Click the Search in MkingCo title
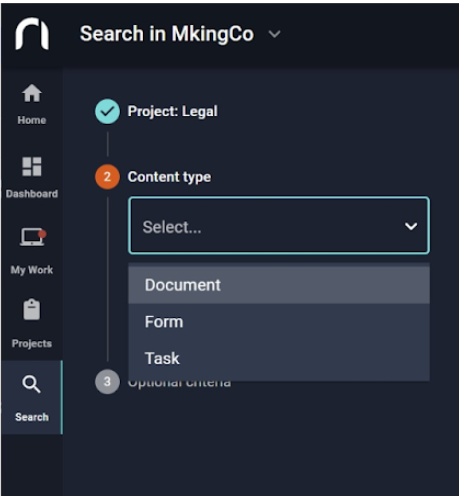This screenshot has width=459, height=496. point(167,34)
